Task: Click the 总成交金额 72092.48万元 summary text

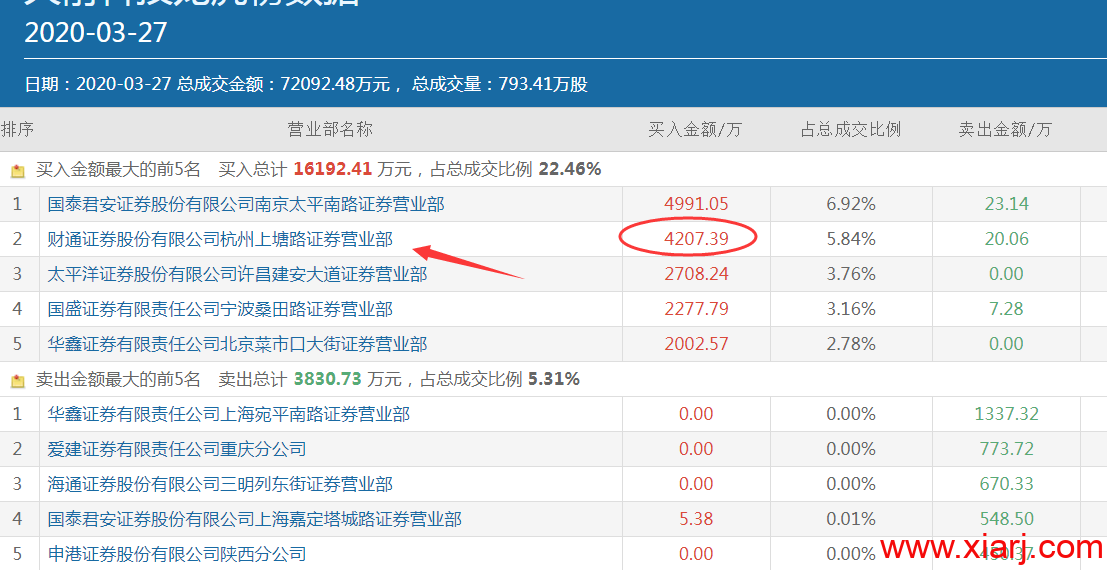Action: click(x=284, y=84)
